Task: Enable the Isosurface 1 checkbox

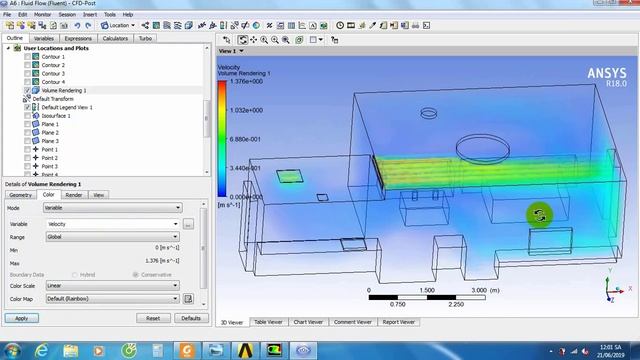Action: (x=27, y=116)
